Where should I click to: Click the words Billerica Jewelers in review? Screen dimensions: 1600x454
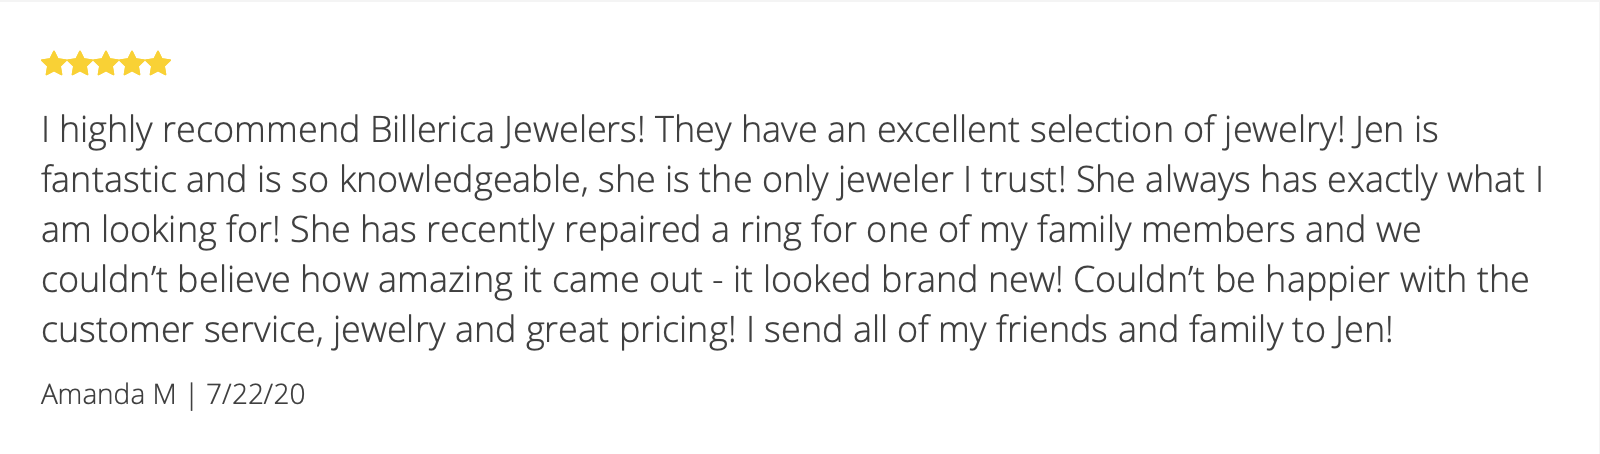click(508, 131)
